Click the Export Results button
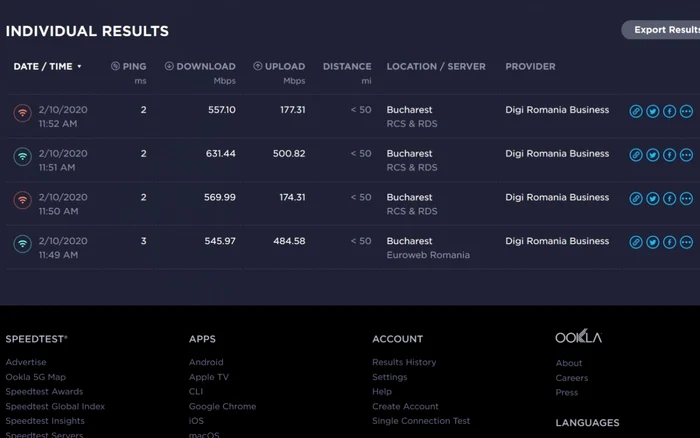This screenshot has height=438, width=700. (662, 30)
